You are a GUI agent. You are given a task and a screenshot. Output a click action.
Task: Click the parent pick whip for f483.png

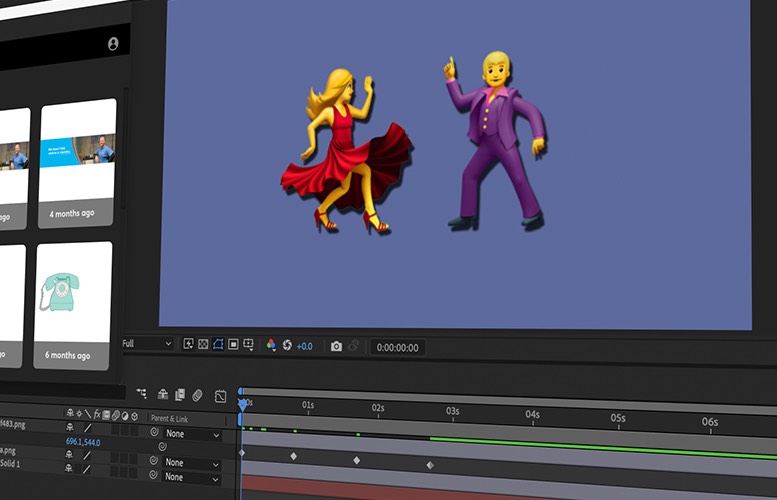[155, 432]
